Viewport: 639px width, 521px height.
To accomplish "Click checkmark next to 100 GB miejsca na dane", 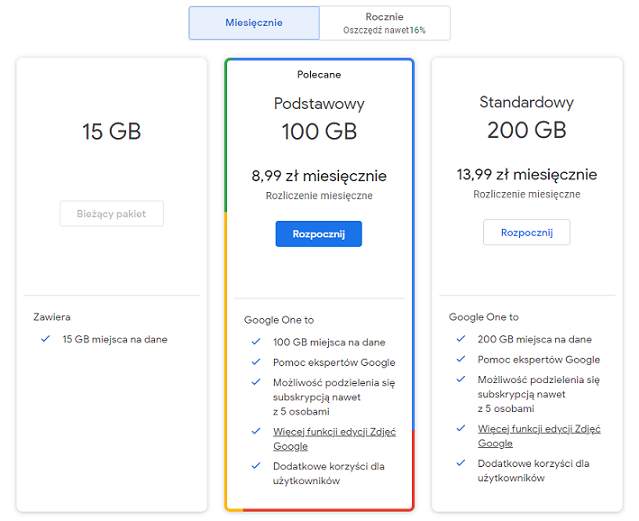I will (x=256, y=342).
